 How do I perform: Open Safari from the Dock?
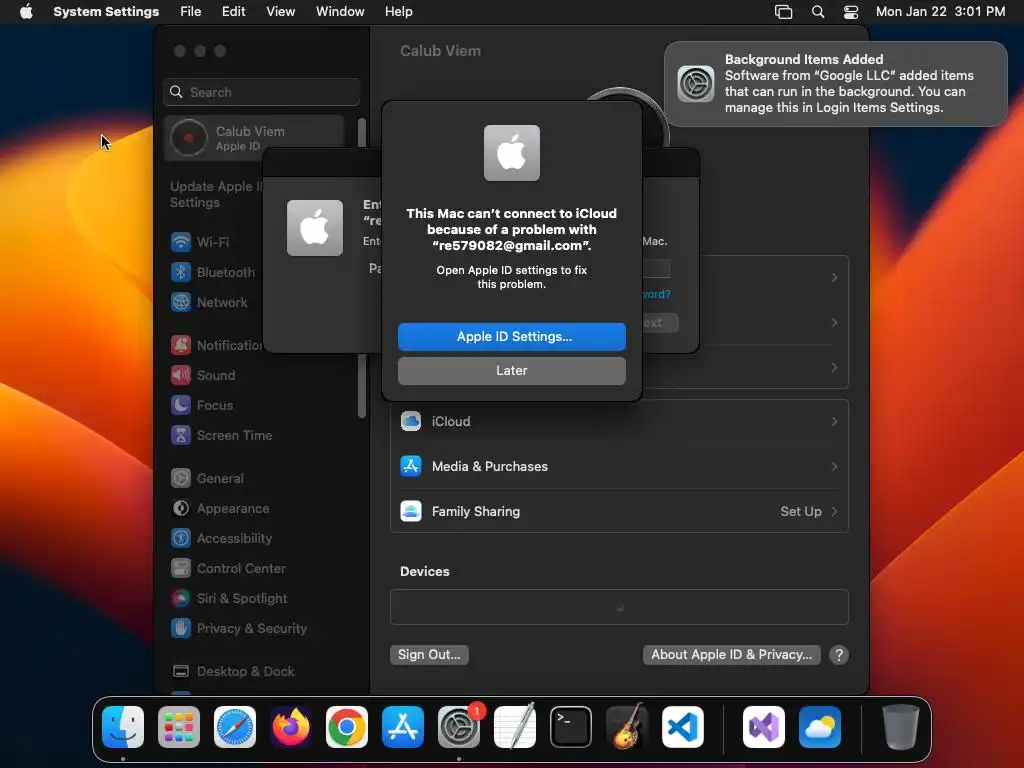[235, 727]
